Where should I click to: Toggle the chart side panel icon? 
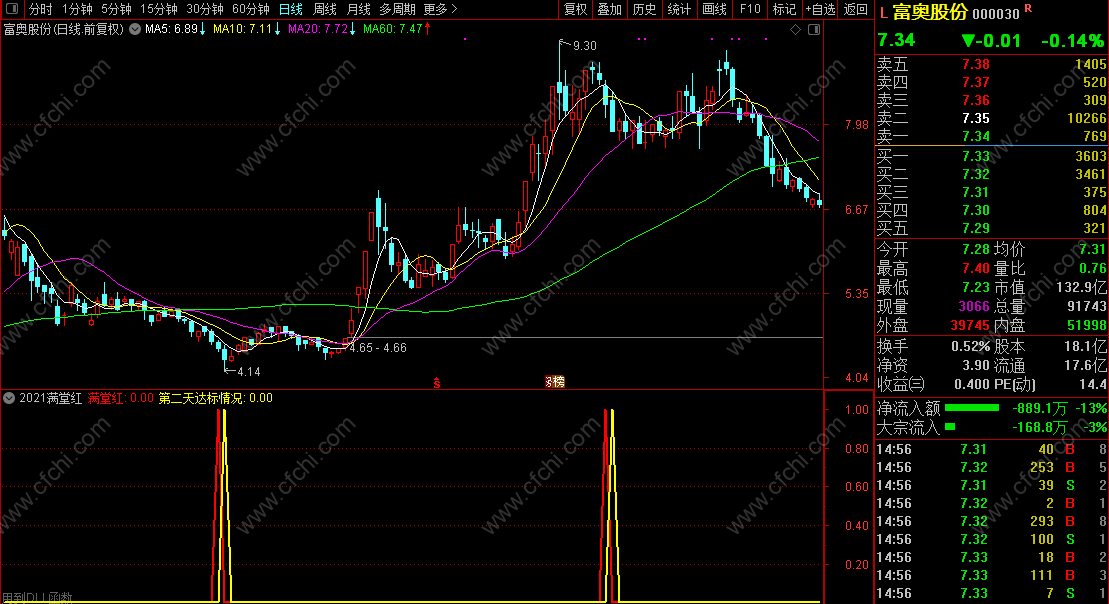coord(814,29)
